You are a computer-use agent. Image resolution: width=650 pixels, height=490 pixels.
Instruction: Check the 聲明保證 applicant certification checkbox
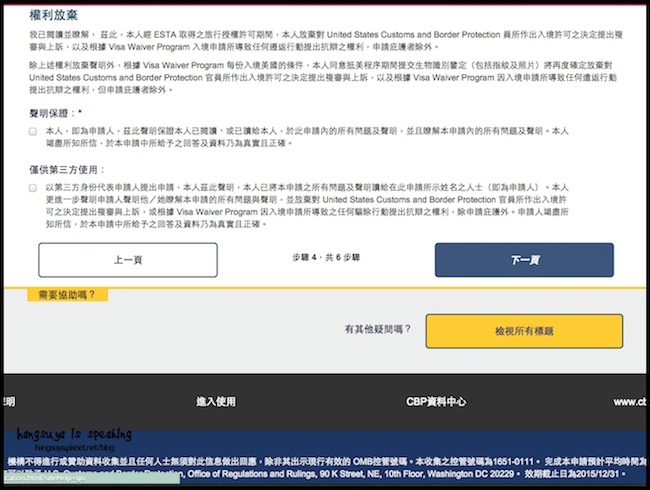click(x=33, y=132)
